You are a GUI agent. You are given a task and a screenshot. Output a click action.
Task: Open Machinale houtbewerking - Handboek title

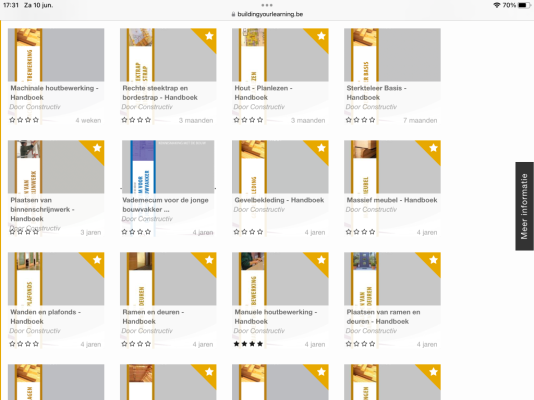[x=54, y=93]
